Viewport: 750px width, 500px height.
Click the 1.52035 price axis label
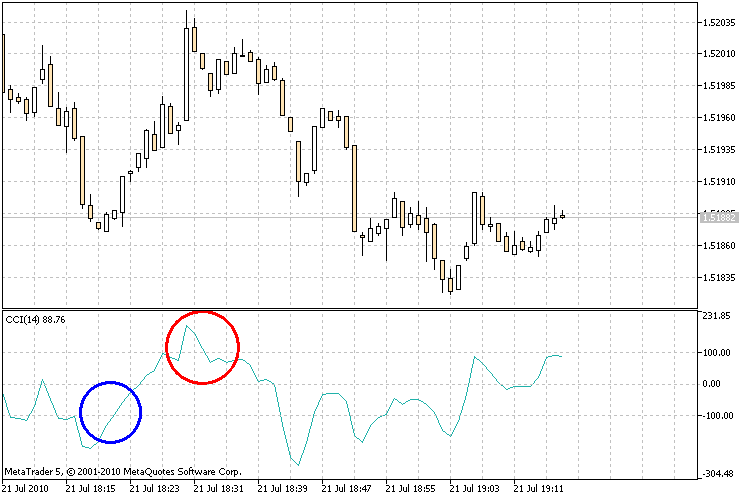[719, 22]
